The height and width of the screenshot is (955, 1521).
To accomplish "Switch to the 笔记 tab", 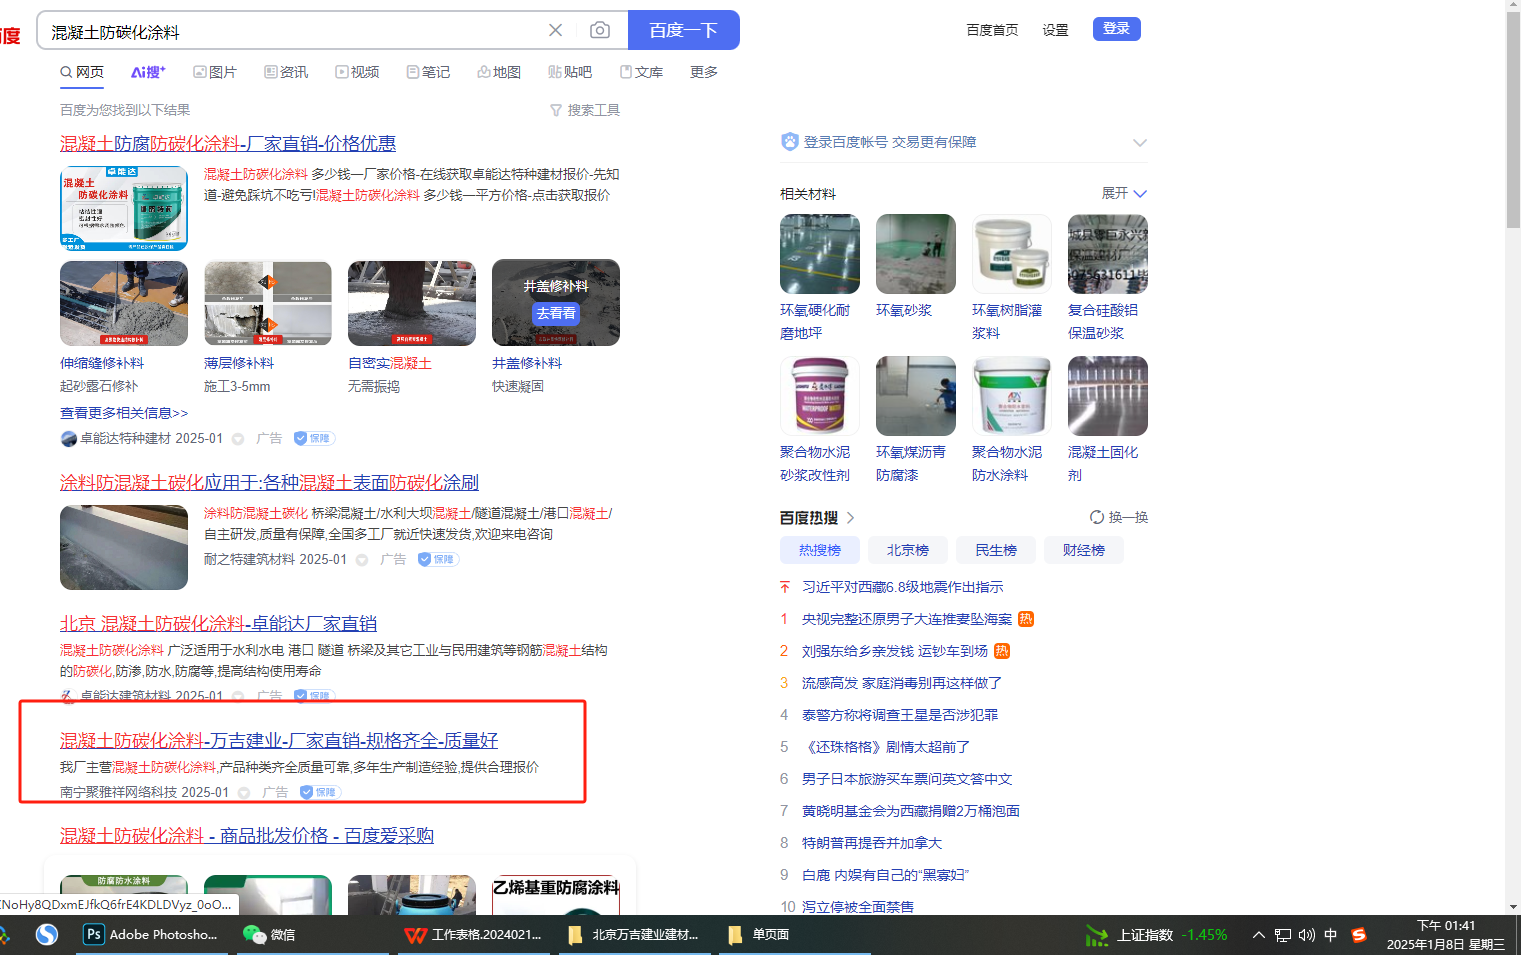I will coord(428,72).
